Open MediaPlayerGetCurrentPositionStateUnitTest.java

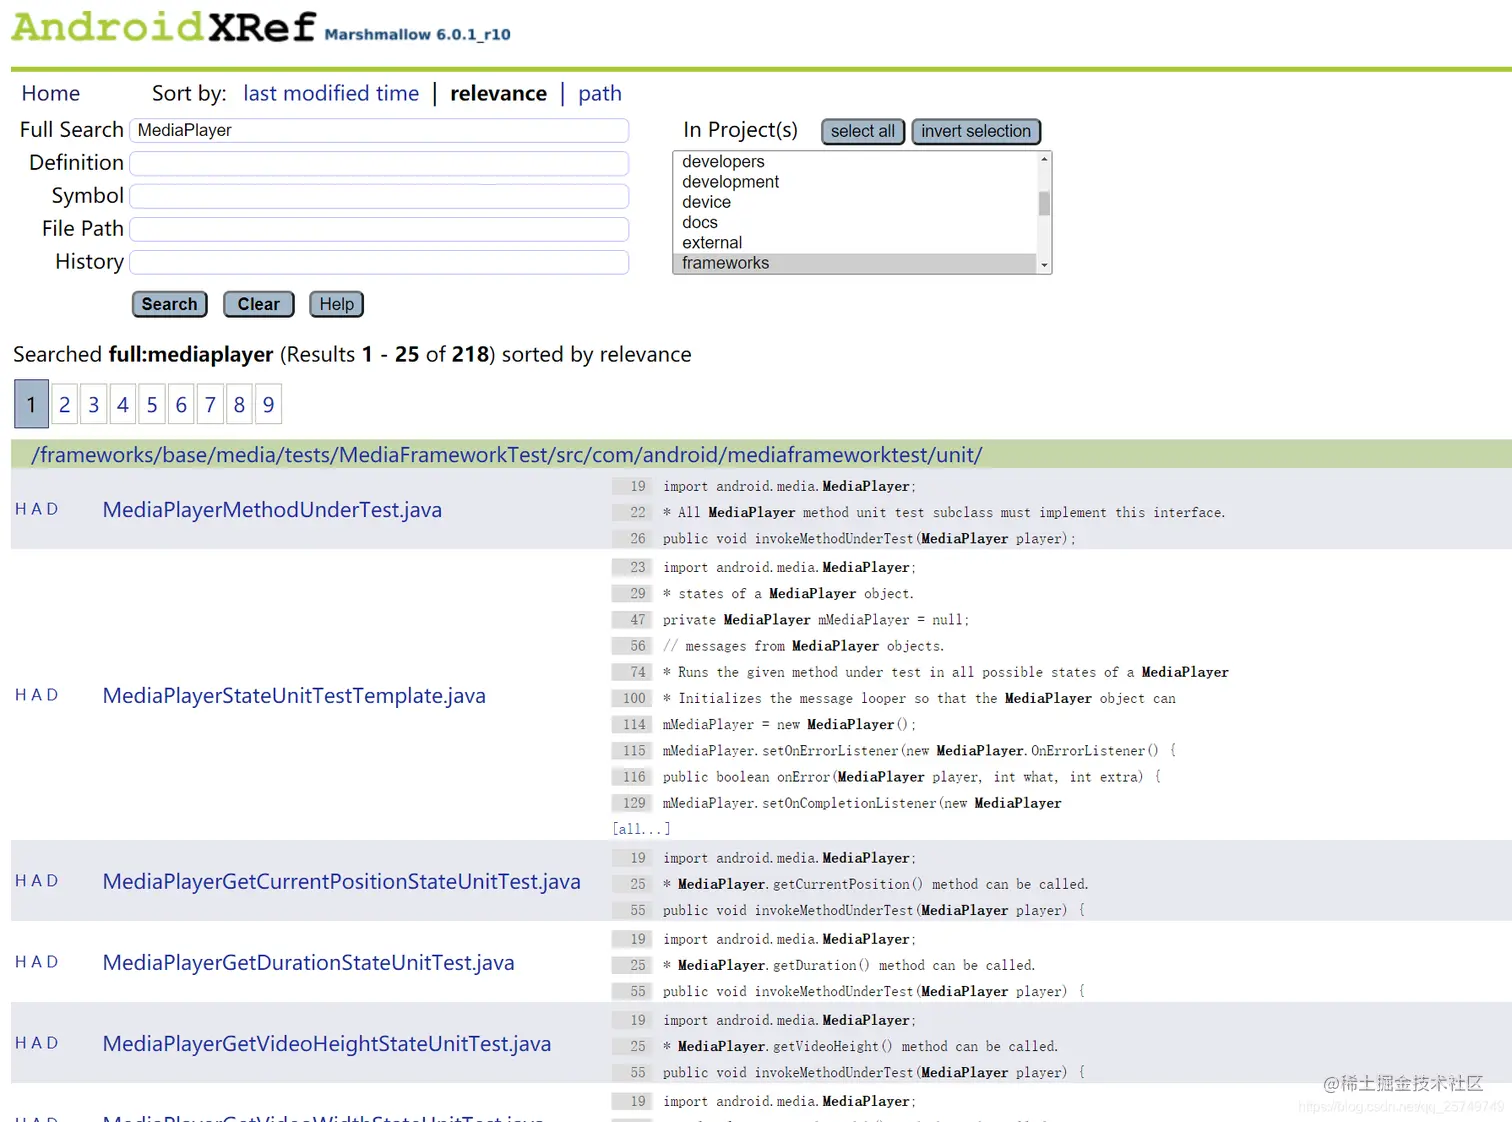pyautogui.click(x=342, y=882)
